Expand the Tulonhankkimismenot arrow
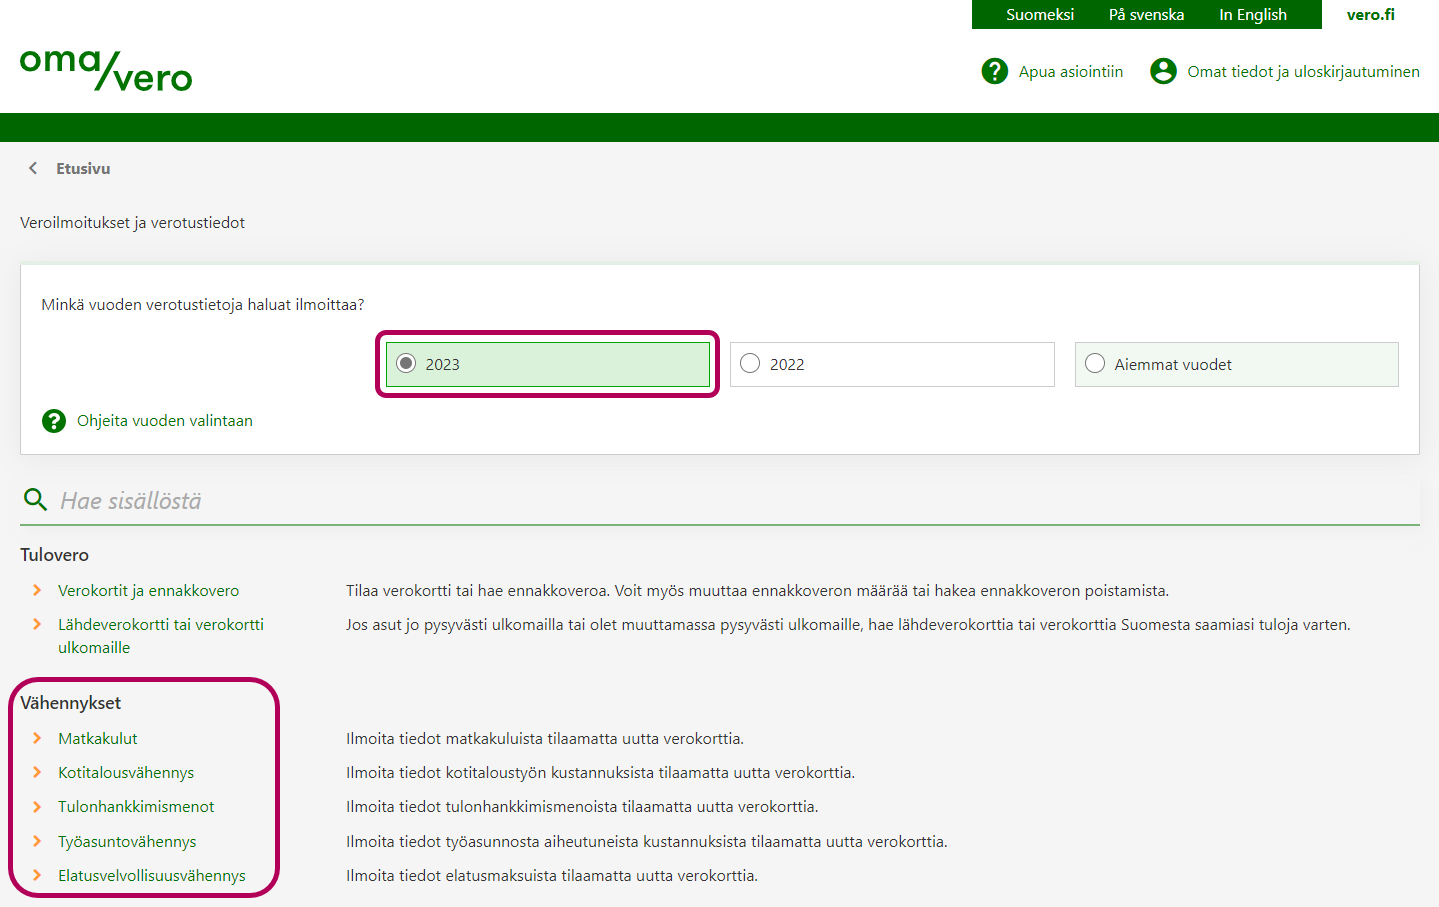 tap(37, 806)
